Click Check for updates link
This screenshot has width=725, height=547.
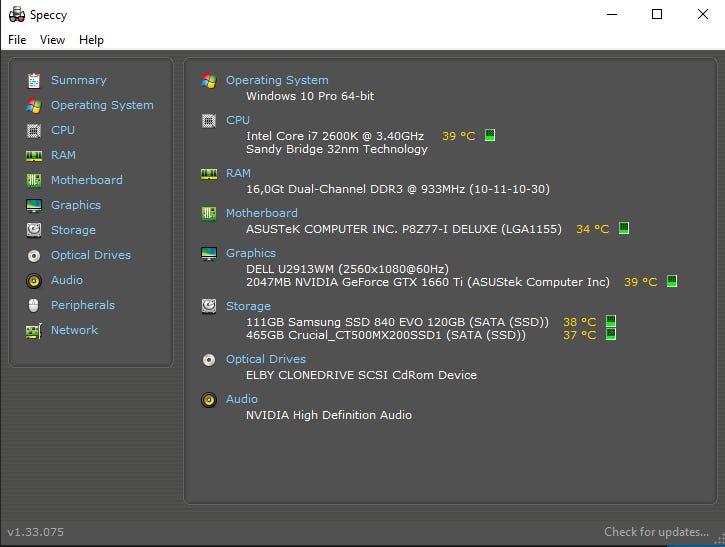pyautogui.click(x=656, y=532)
